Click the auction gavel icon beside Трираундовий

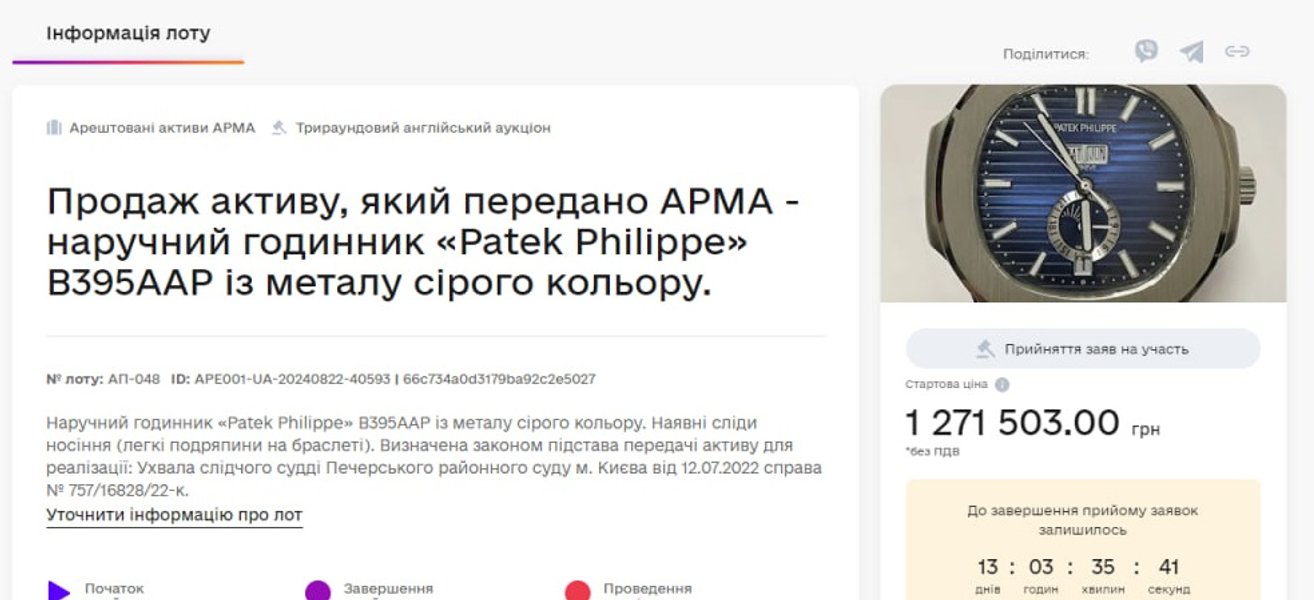point(280,128)
